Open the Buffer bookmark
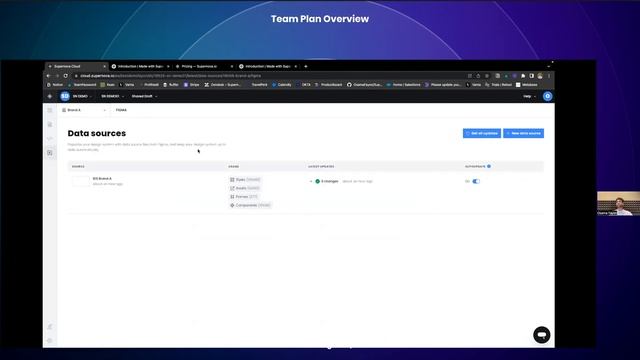The image size is (640, 360). pos(171,85)
